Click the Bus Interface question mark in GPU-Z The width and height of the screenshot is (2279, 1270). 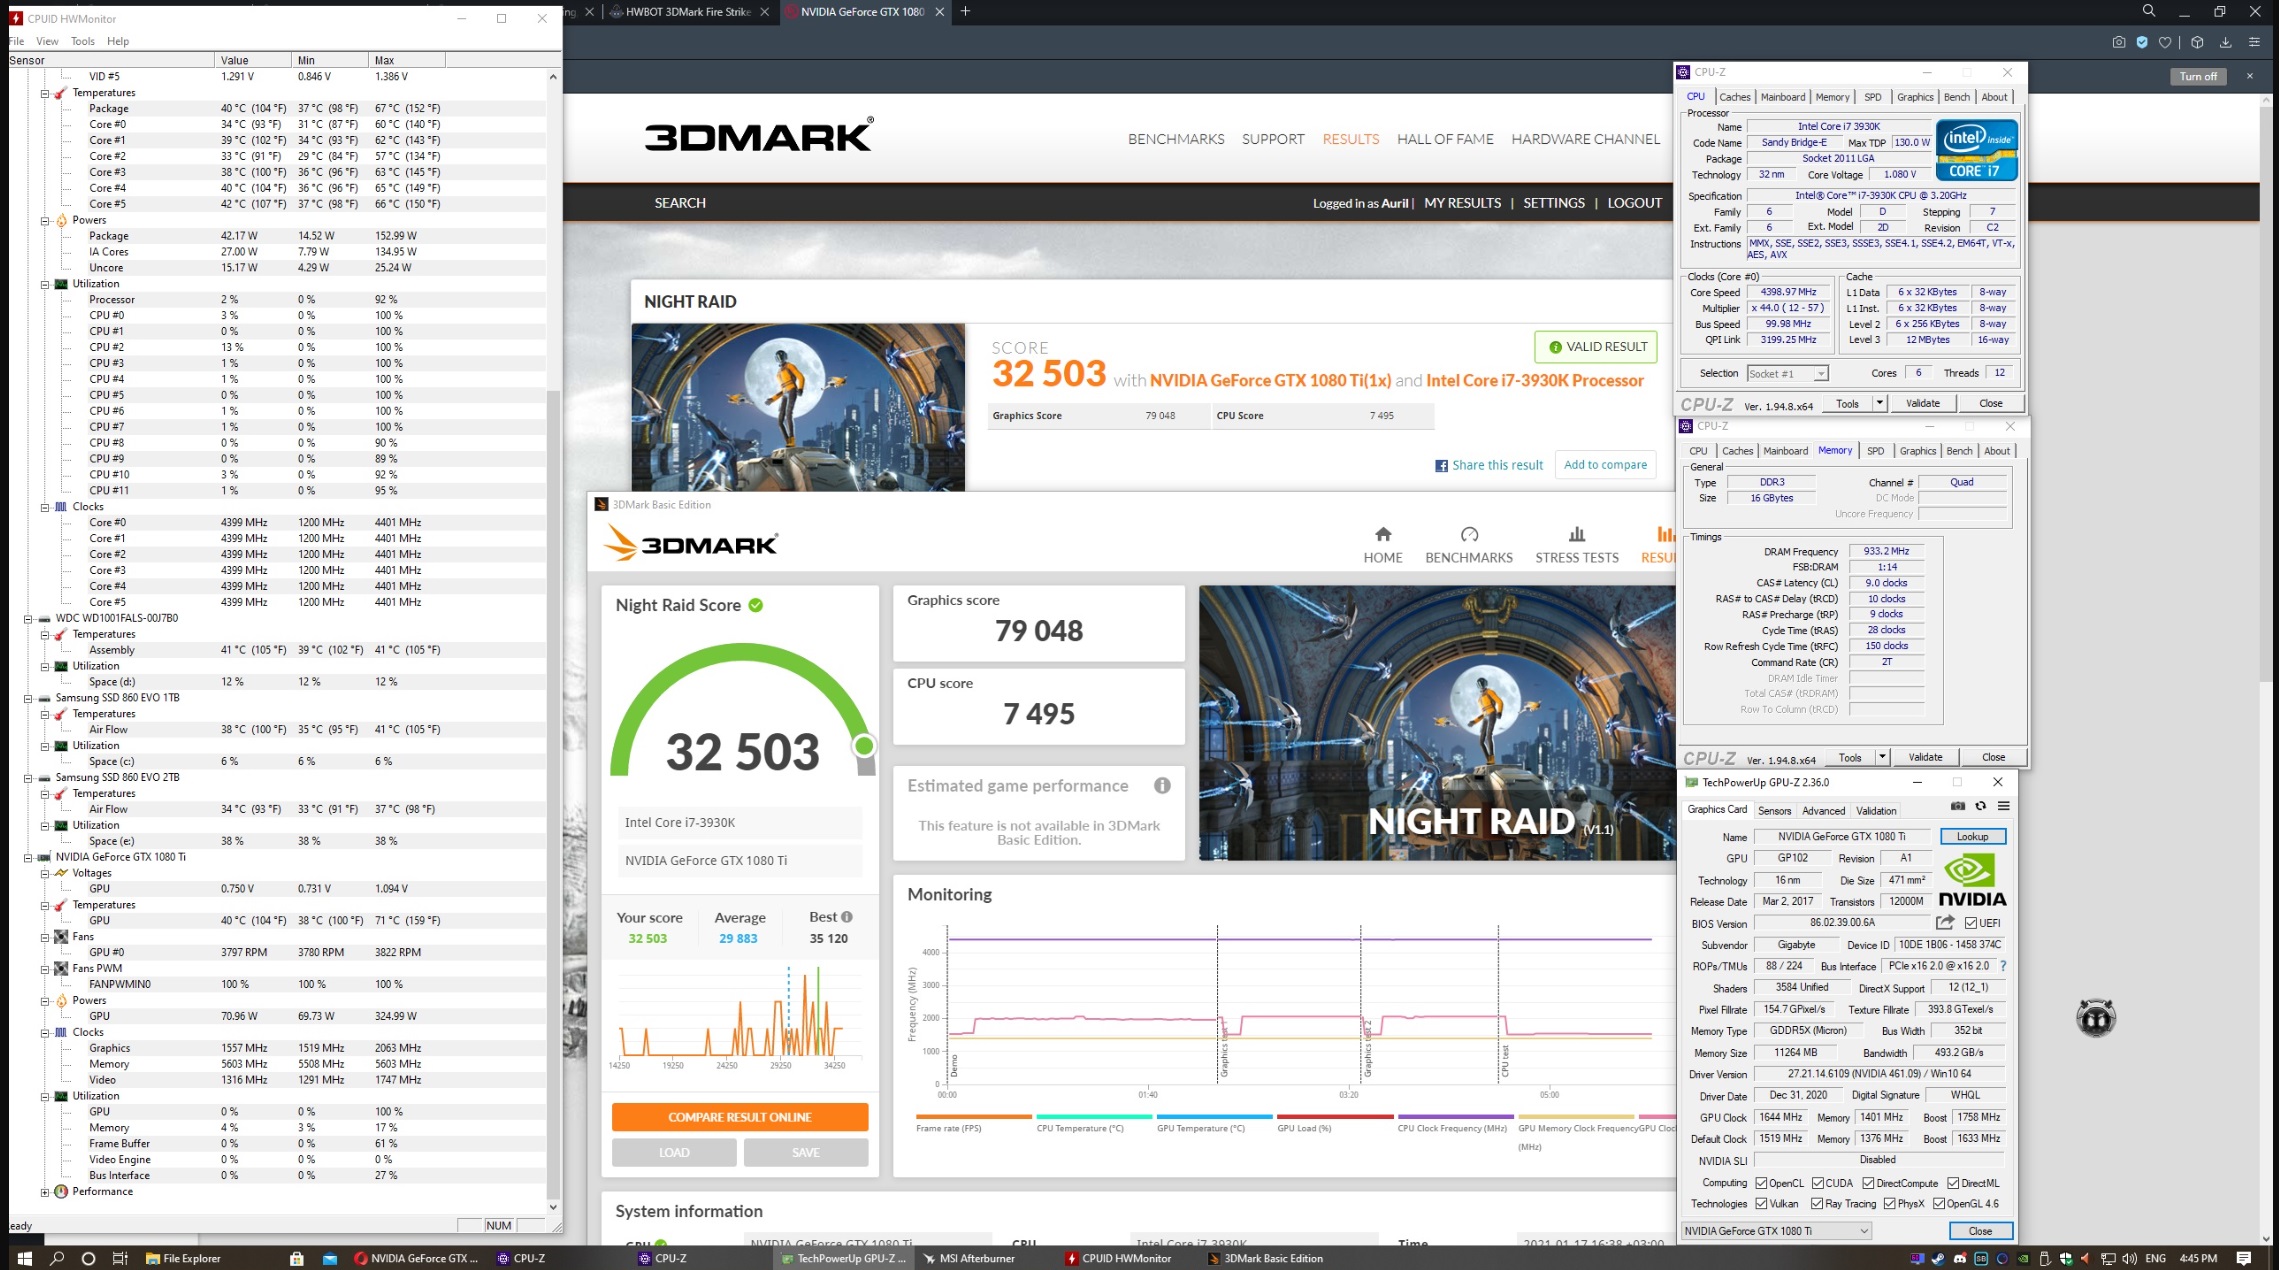pos(2003,966)
